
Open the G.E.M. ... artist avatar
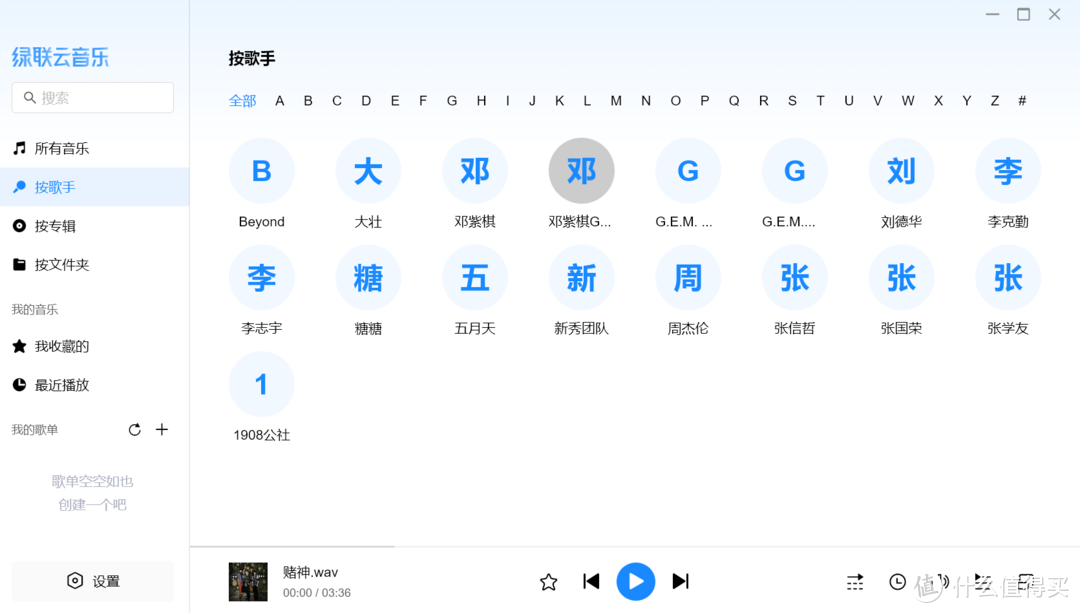[x=688, y=171]
